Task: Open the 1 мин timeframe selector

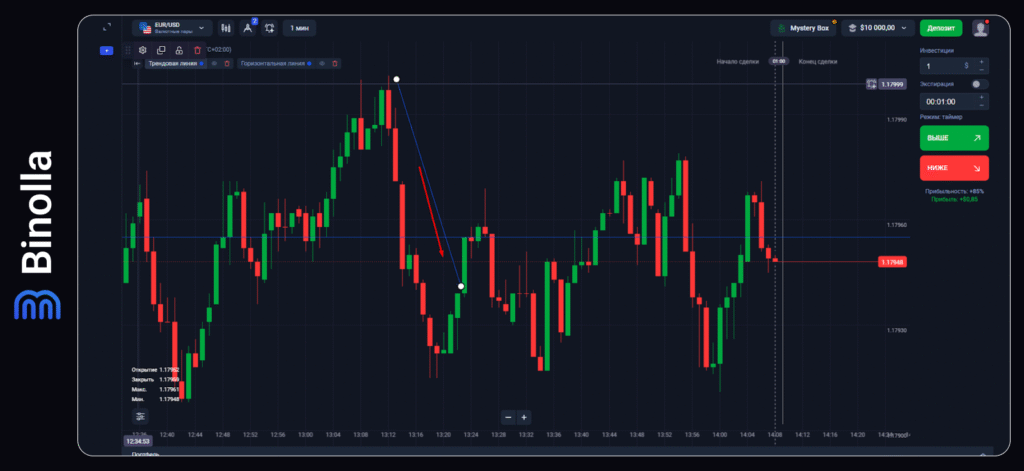Action: pos(299,28)
